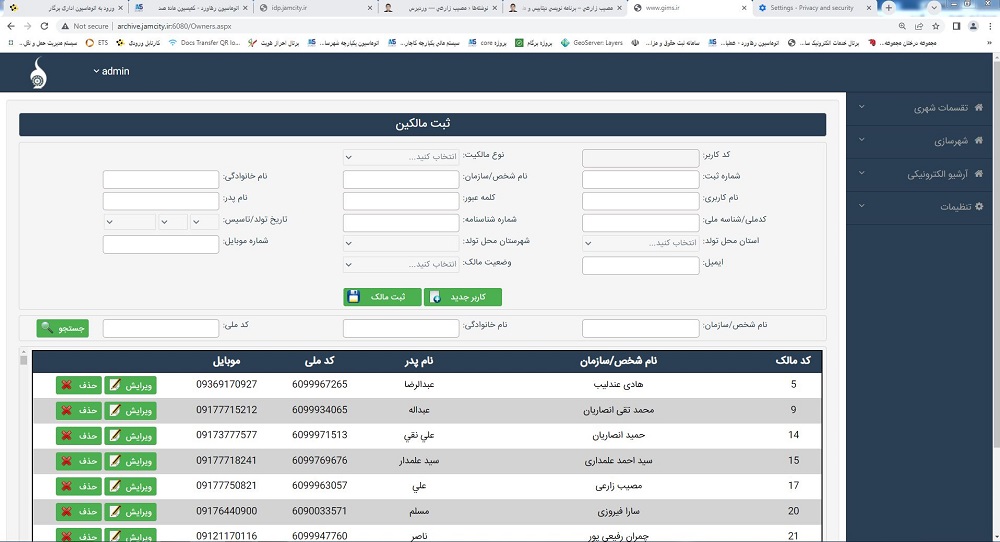Click the نام پدر input field in form

[x=161, y=201]
